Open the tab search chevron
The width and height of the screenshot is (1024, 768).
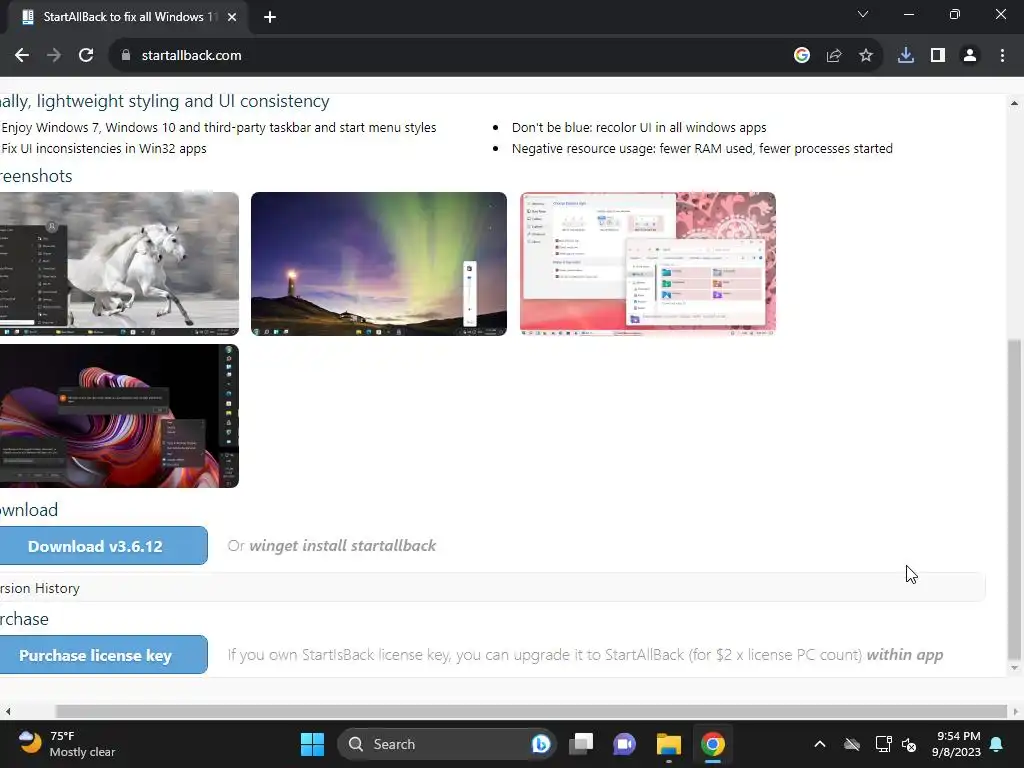[863, 14]
